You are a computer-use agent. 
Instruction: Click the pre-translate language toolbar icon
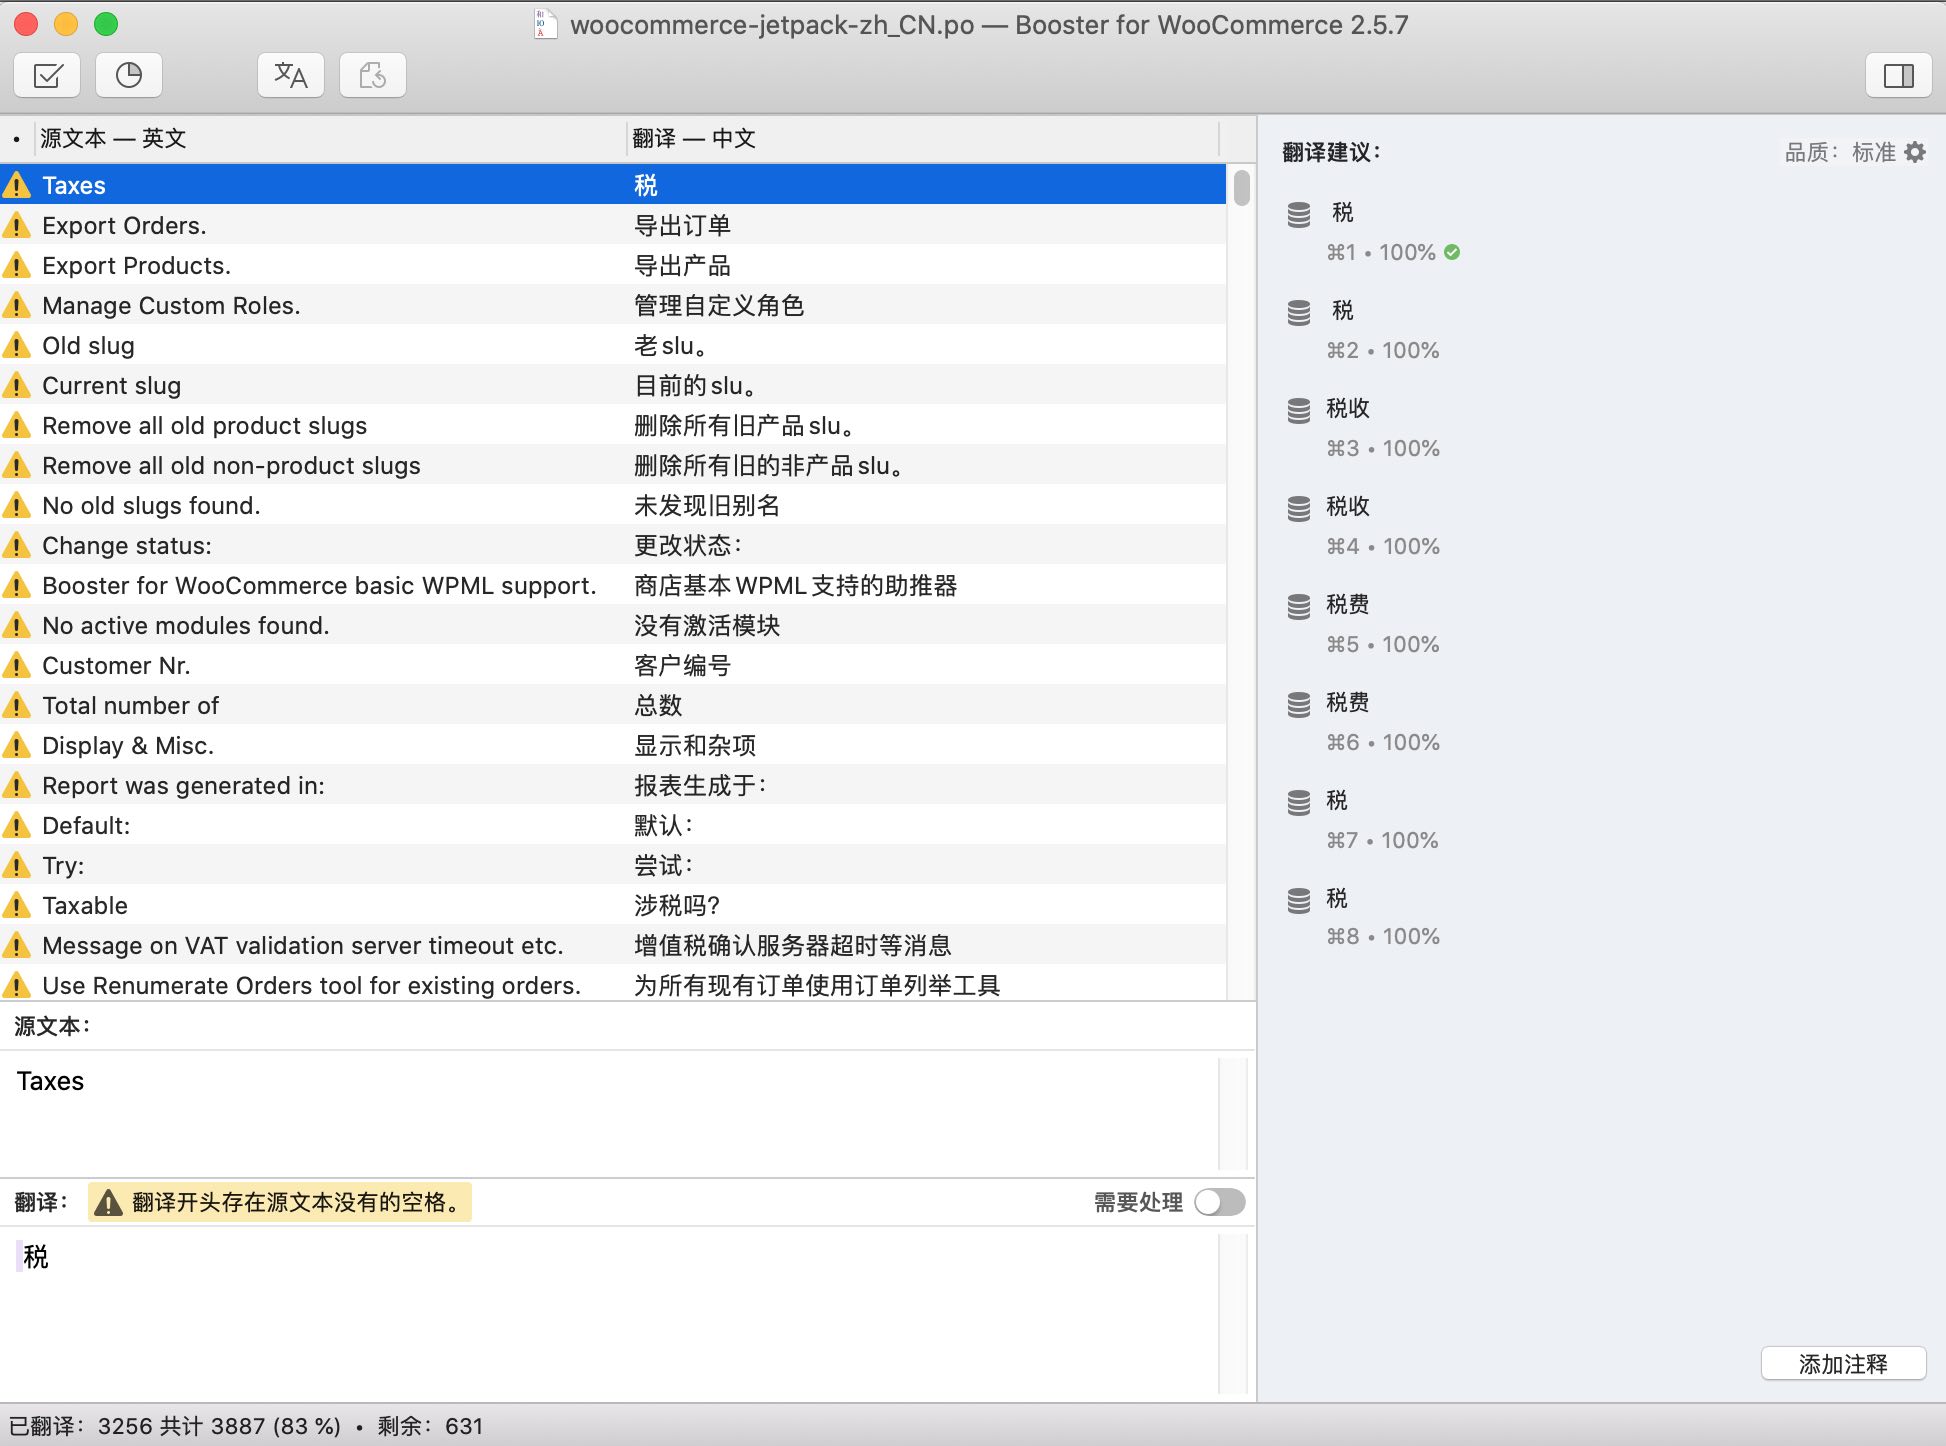[291, 75]
